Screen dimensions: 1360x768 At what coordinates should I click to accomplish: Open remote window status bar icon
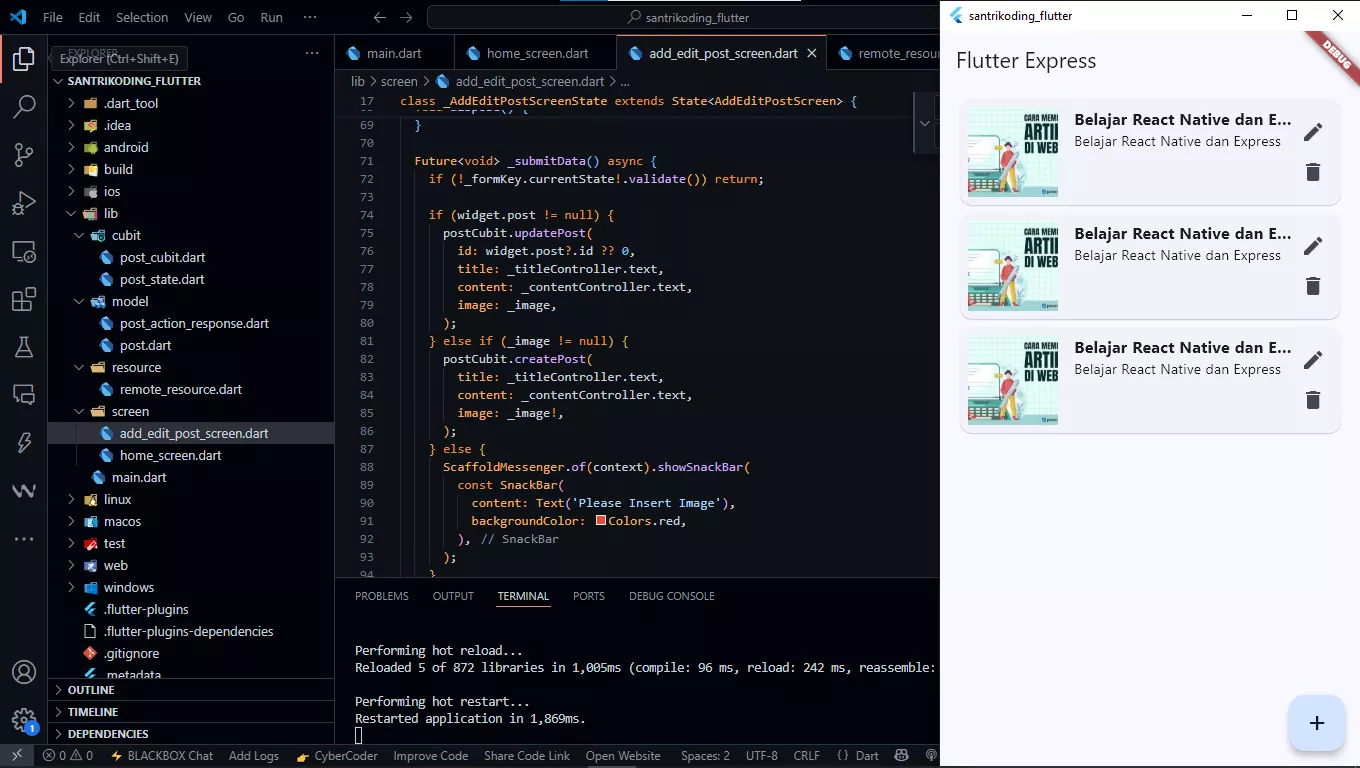point(17,756)
